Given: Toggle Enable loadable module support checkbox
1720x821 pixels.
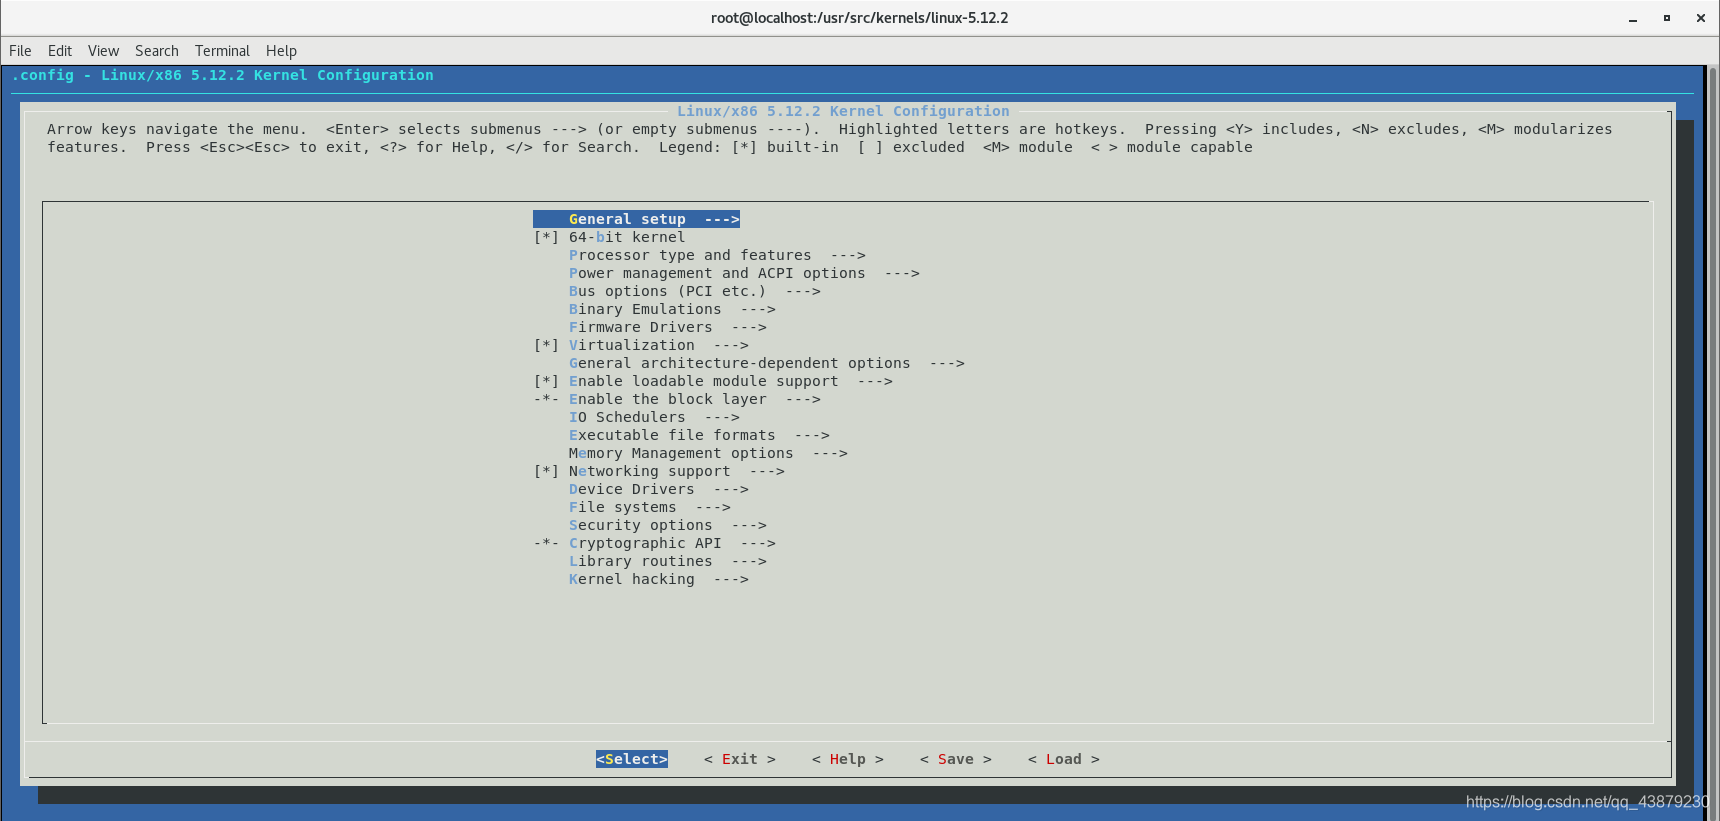Looking at the screenshot, I should [546, 381].
